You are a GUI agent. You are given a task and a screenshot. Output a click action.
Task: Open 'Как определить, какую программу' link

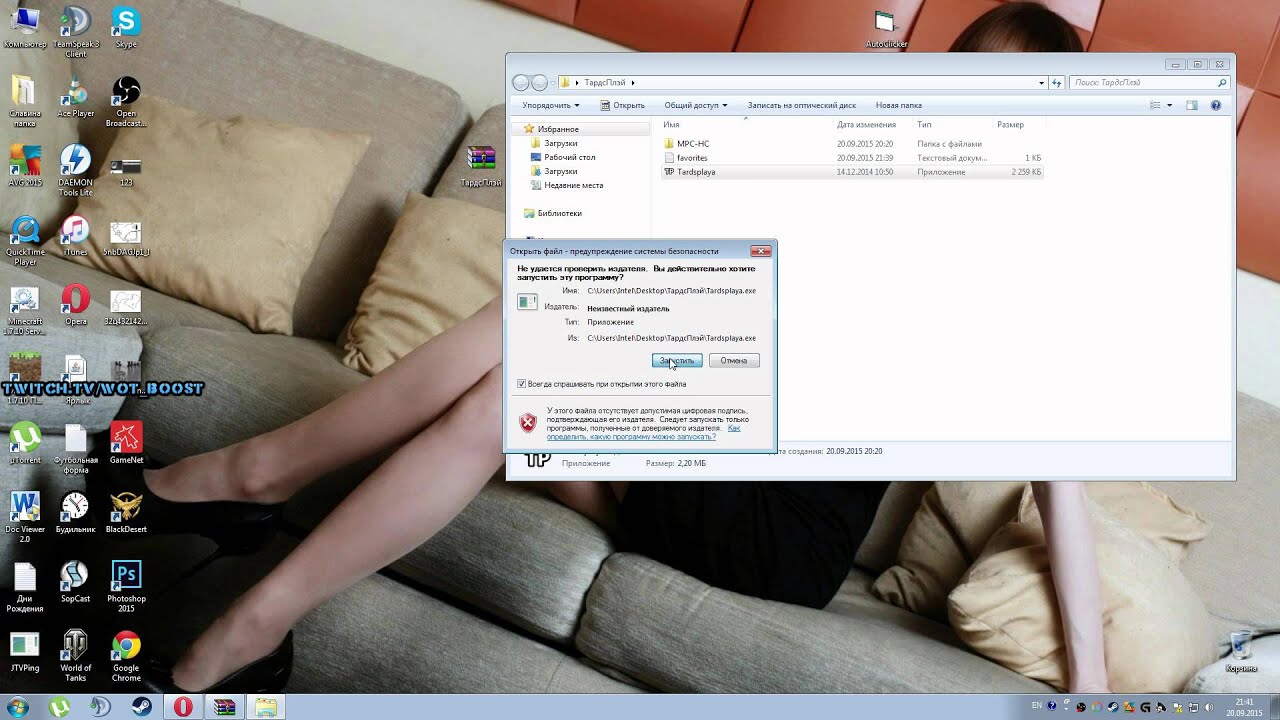click(644, 432)
